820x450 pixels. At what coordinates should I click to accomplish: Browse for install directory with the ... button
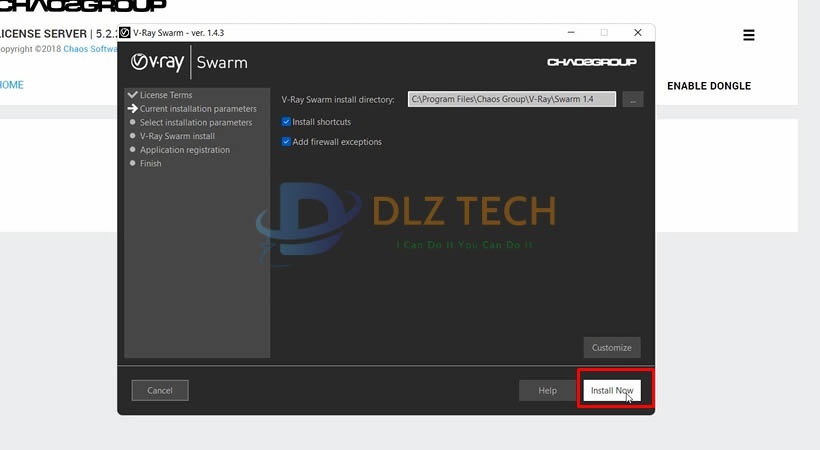632,99
